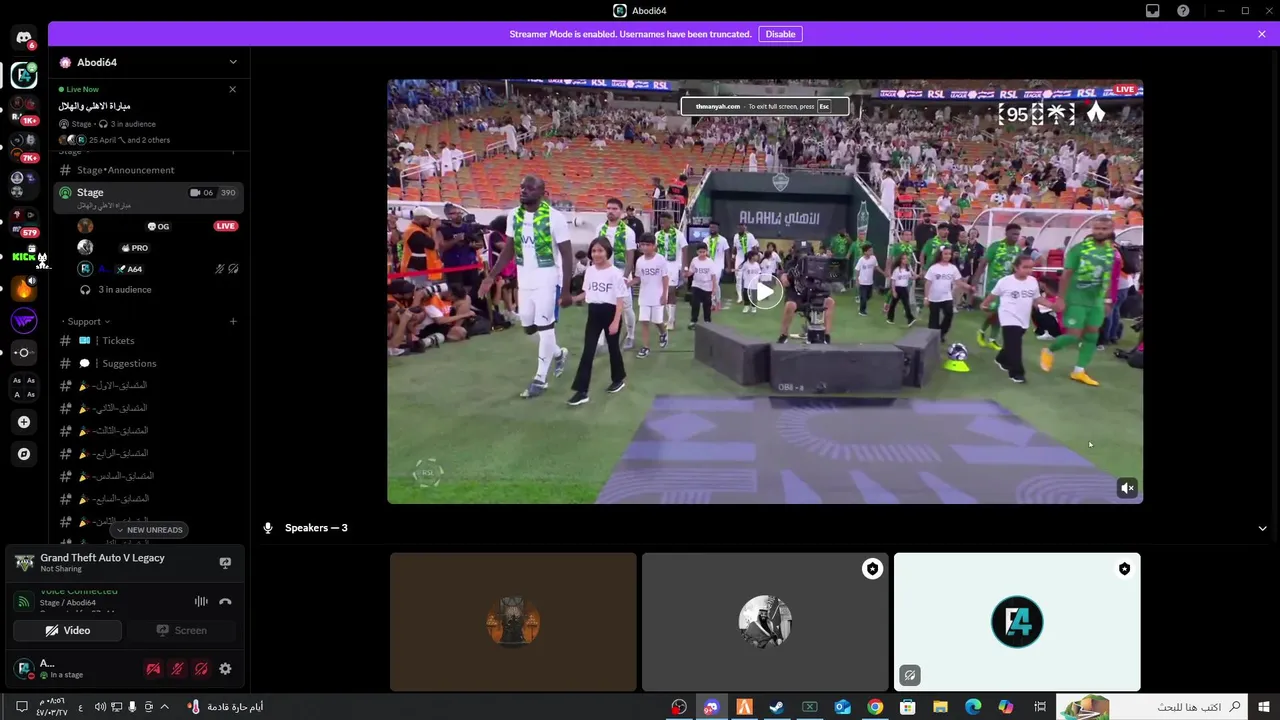
Task: Click the PRO speaker in Stage list
Action: tap(158, 248)
